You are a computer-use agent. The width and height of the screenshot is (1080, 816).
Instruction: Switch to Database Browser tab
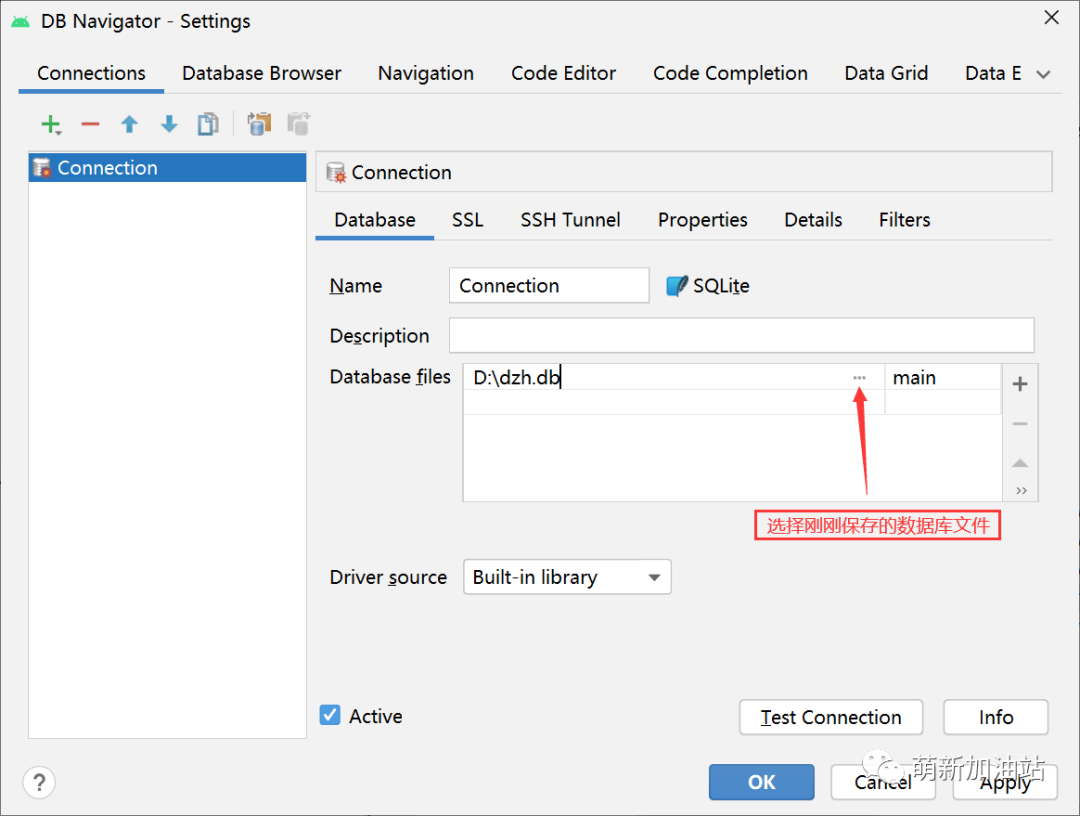click(x=262, y=73)
